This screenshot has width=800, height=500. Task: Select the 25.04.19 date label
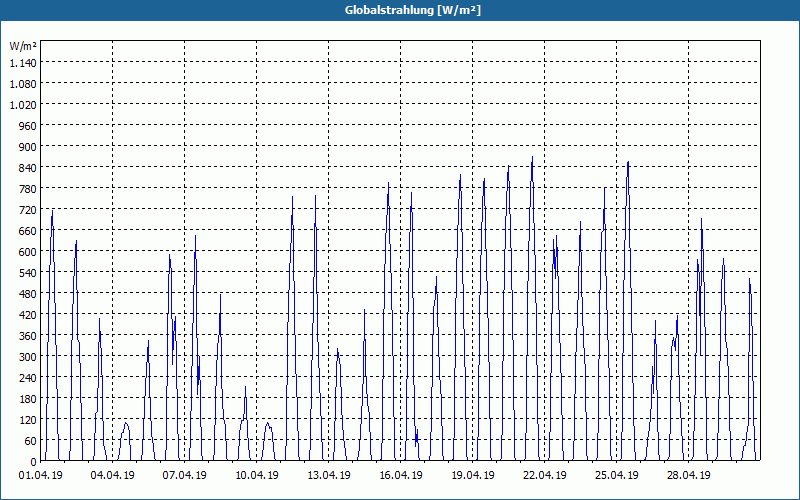pyautogui.click(x=616, y=476)
